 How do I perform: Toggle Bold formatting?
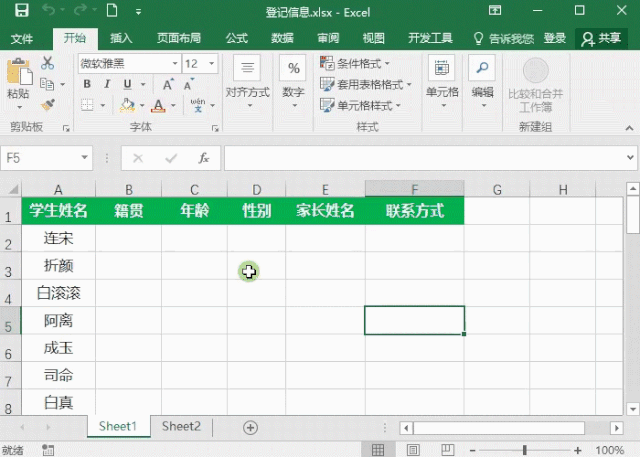coord(87,84)
